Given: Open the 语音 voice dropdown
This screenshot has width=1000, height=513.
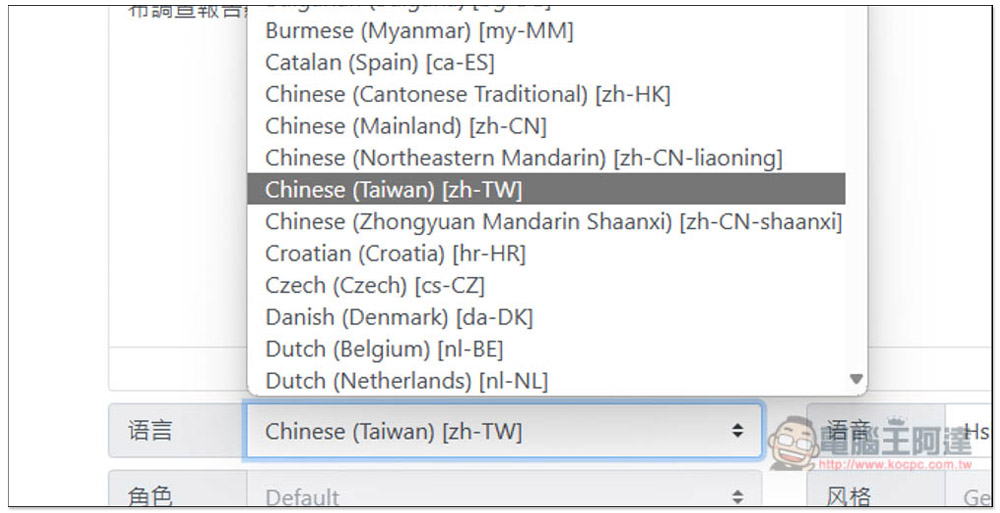Looking at the screenshot, I should [968, 431].
